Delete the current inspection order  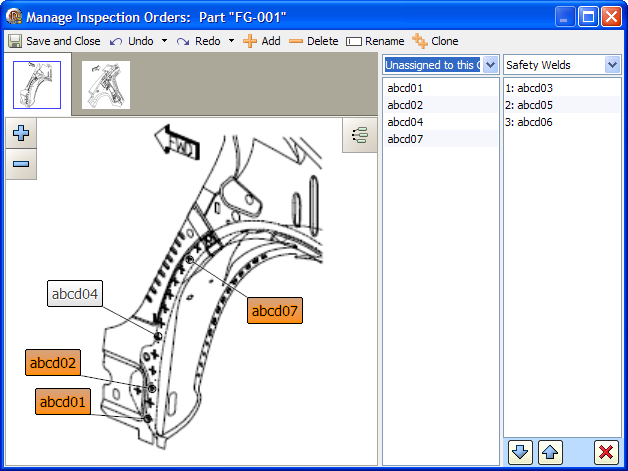pyautogui.click(x=314, y=41)
